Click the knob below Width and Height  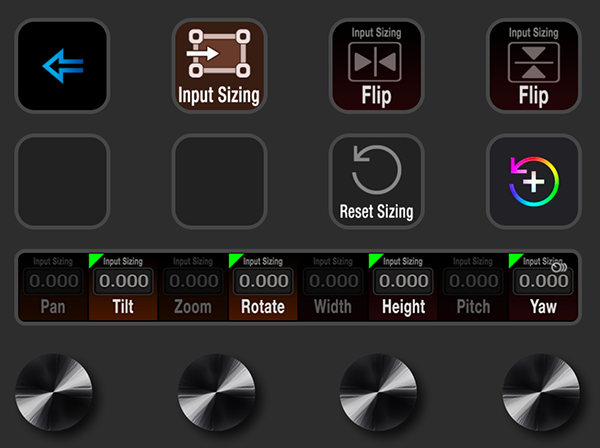click(378, 393)
